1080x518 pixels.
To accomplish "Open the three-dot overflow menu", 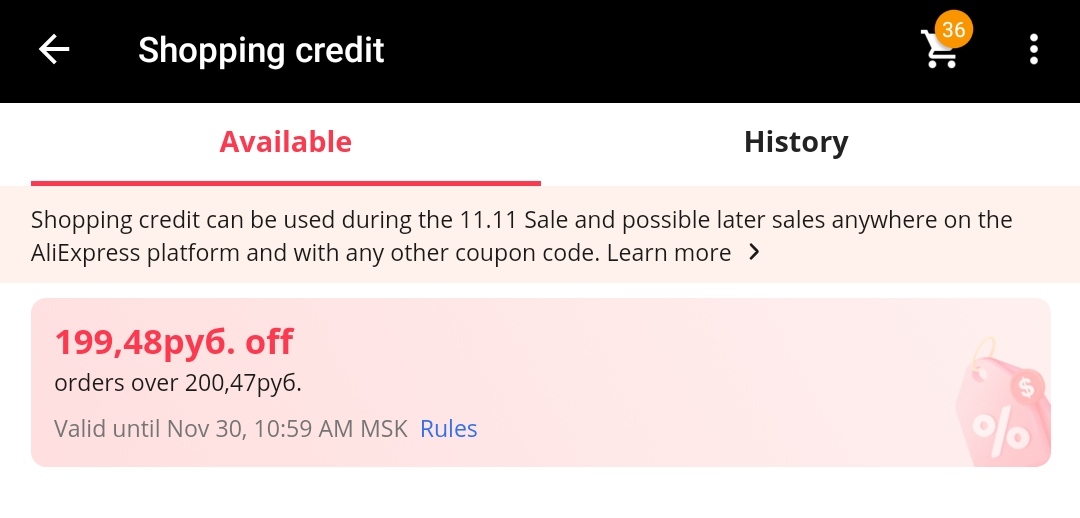I will [1033, 50].
